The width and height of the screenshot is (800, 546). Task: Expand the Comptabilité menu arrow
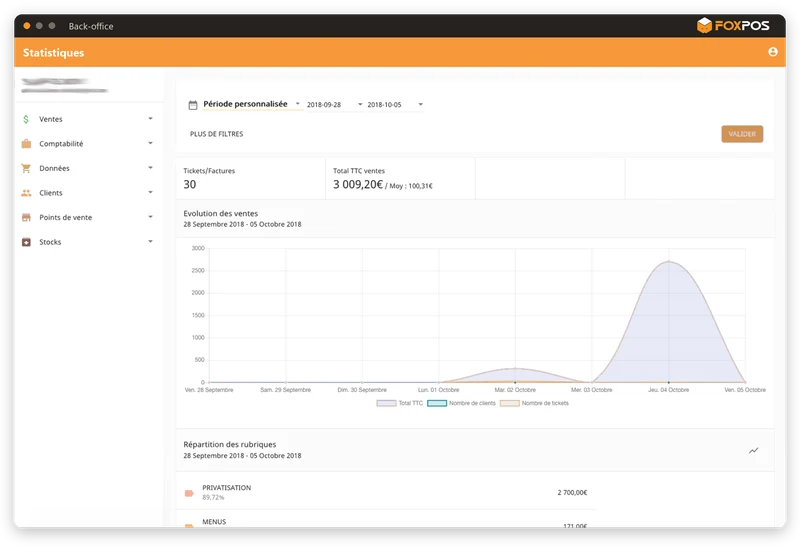coord(151,143)
